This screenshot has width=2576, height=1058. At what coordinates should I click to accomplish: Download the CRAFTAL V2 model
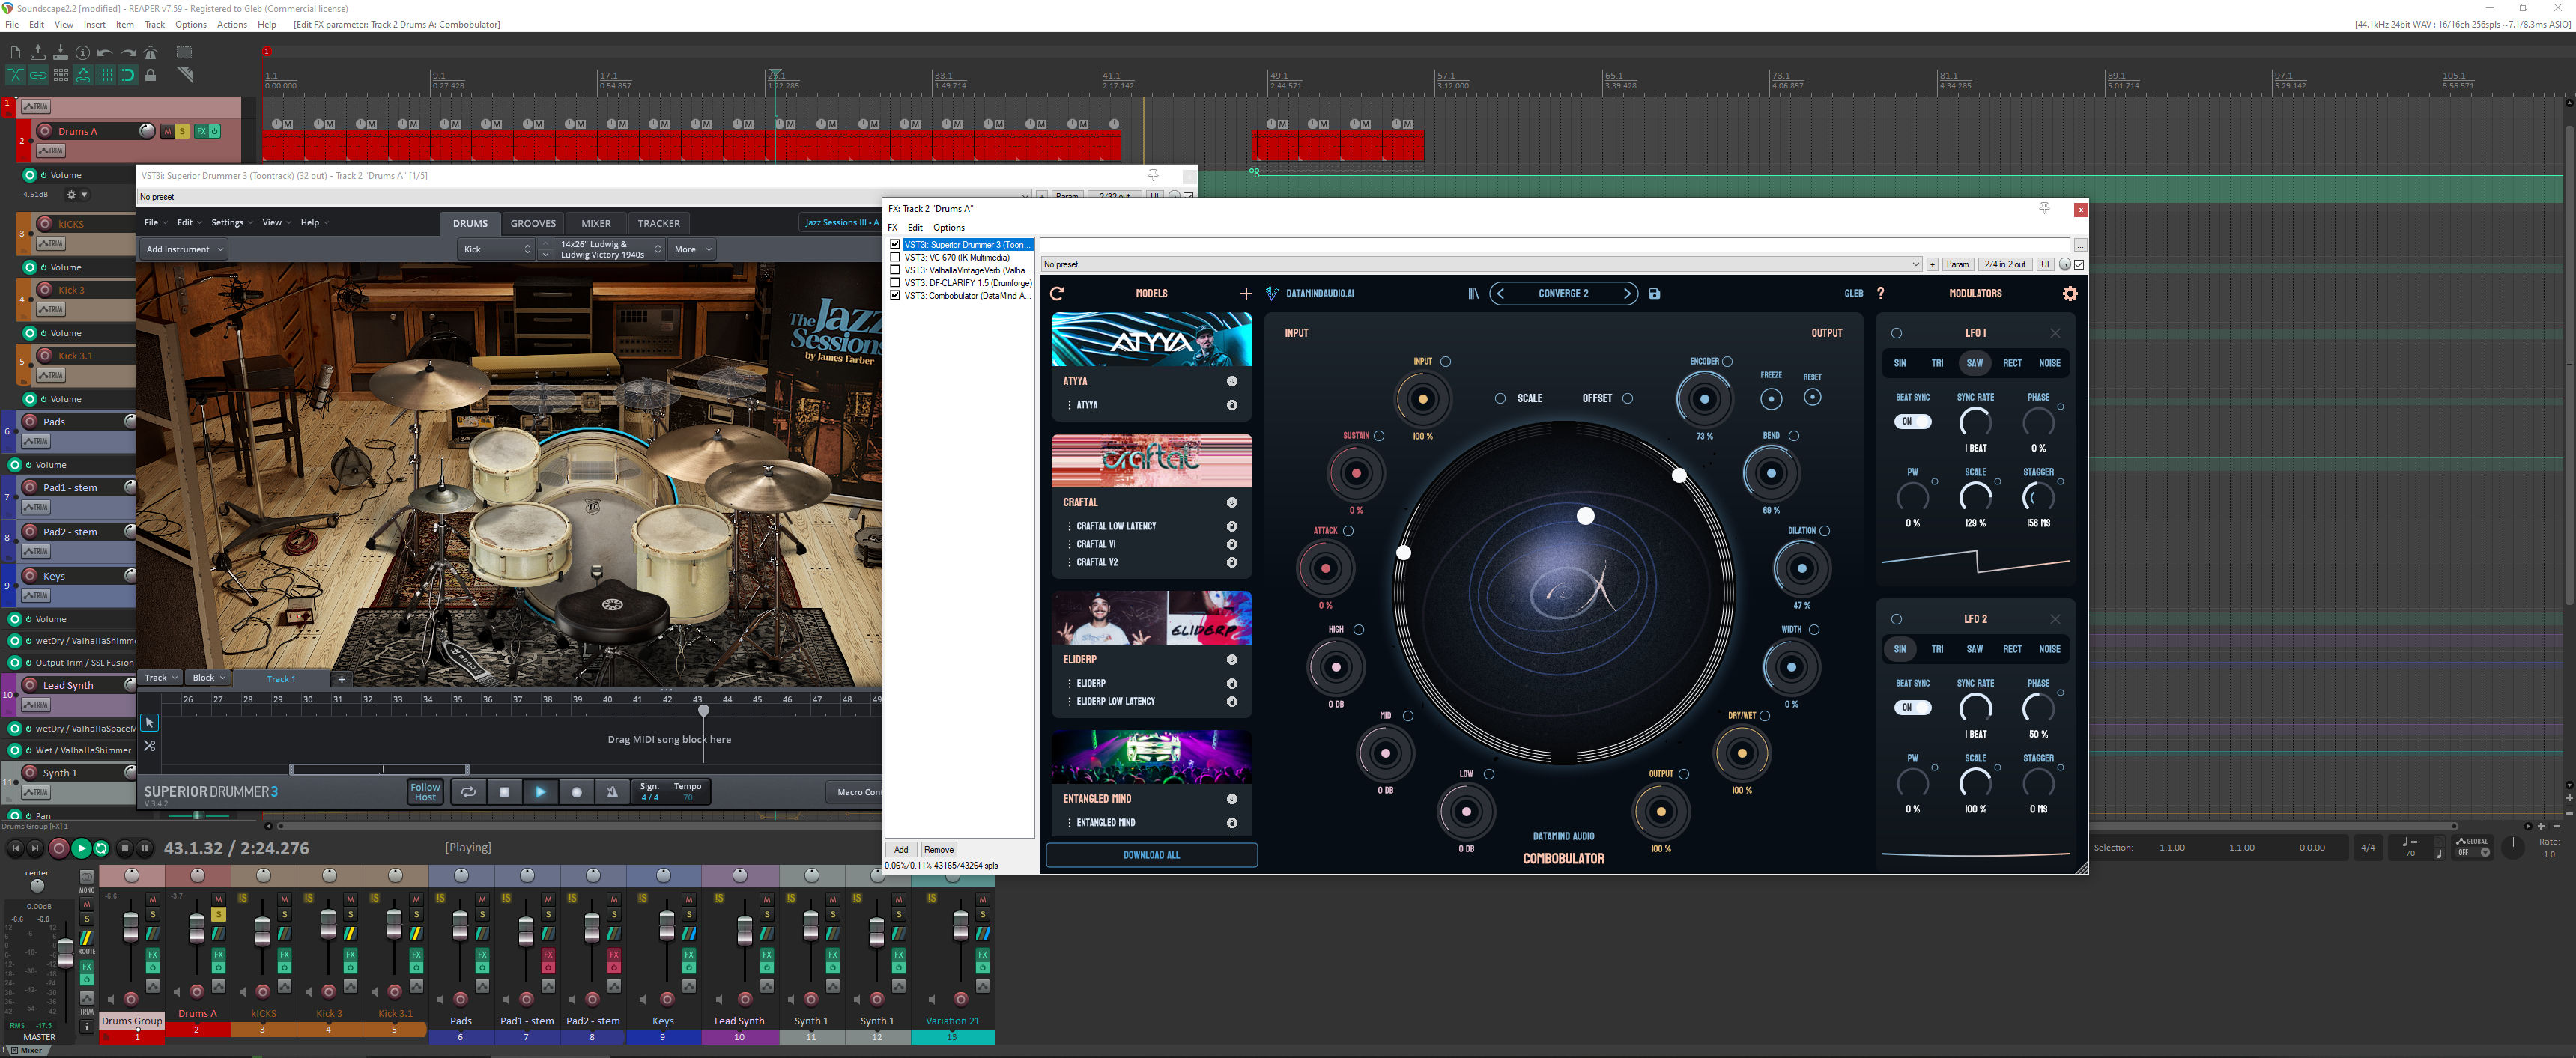coord(1232,562)
